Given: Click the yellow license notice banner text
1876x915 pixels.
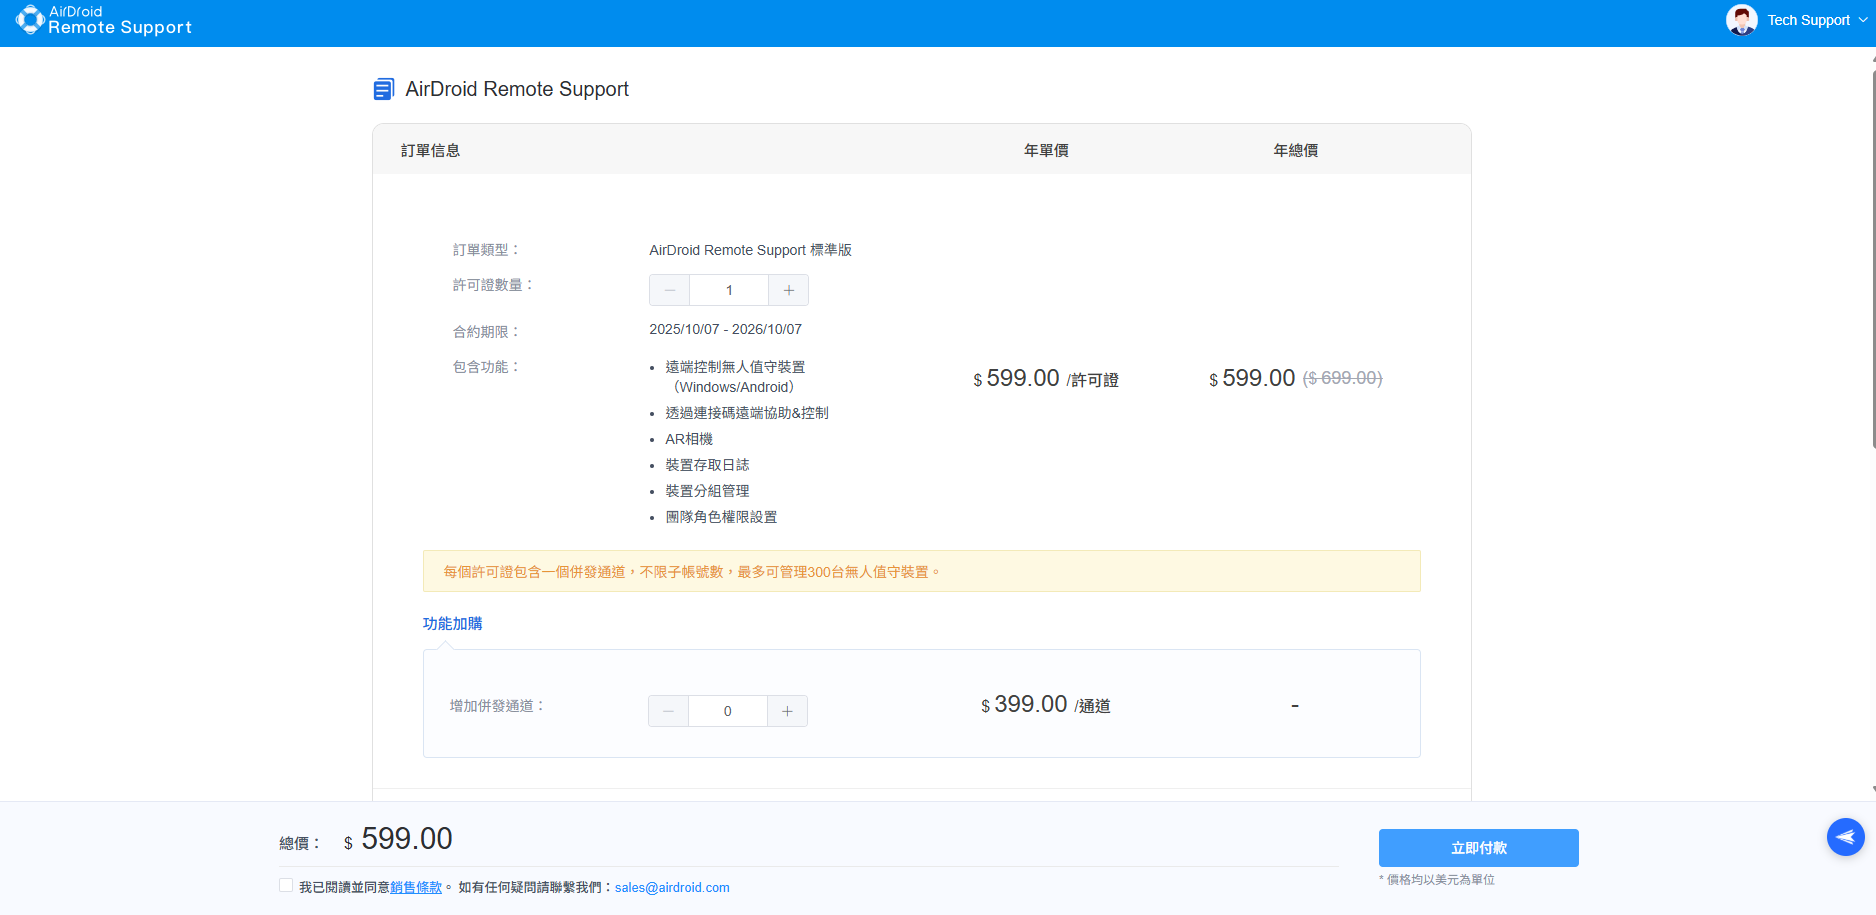Looking at the screenshot, I should pos(691,572).
